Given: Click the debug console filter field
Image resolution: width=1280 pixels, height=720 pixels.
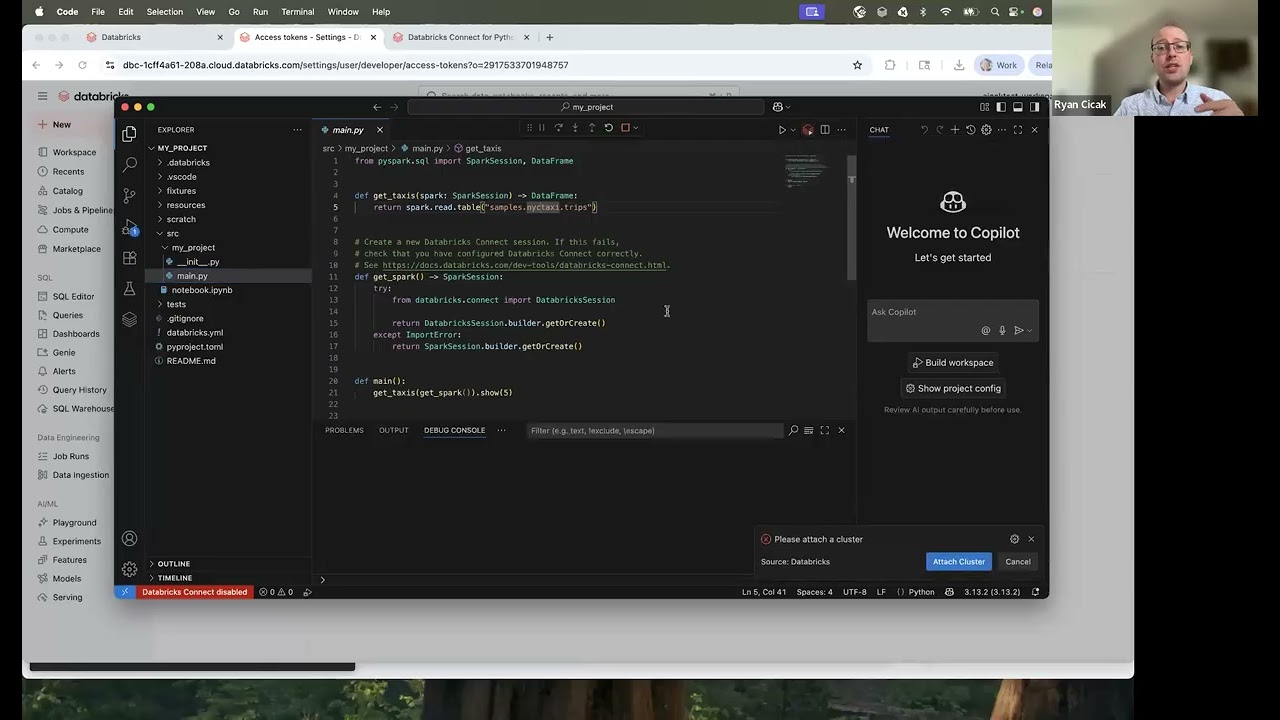Looking at the screenshot, I should (655, 431).
